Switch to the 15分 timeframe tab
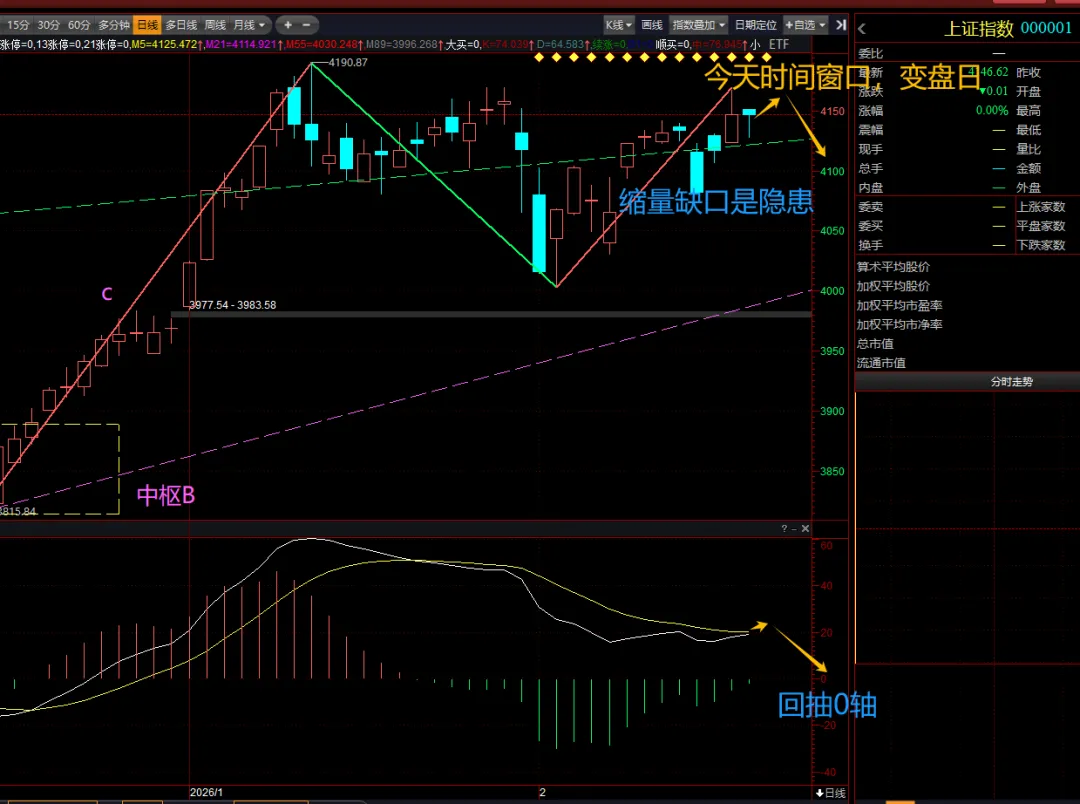 pyautogui.click(x=18, y=25)
